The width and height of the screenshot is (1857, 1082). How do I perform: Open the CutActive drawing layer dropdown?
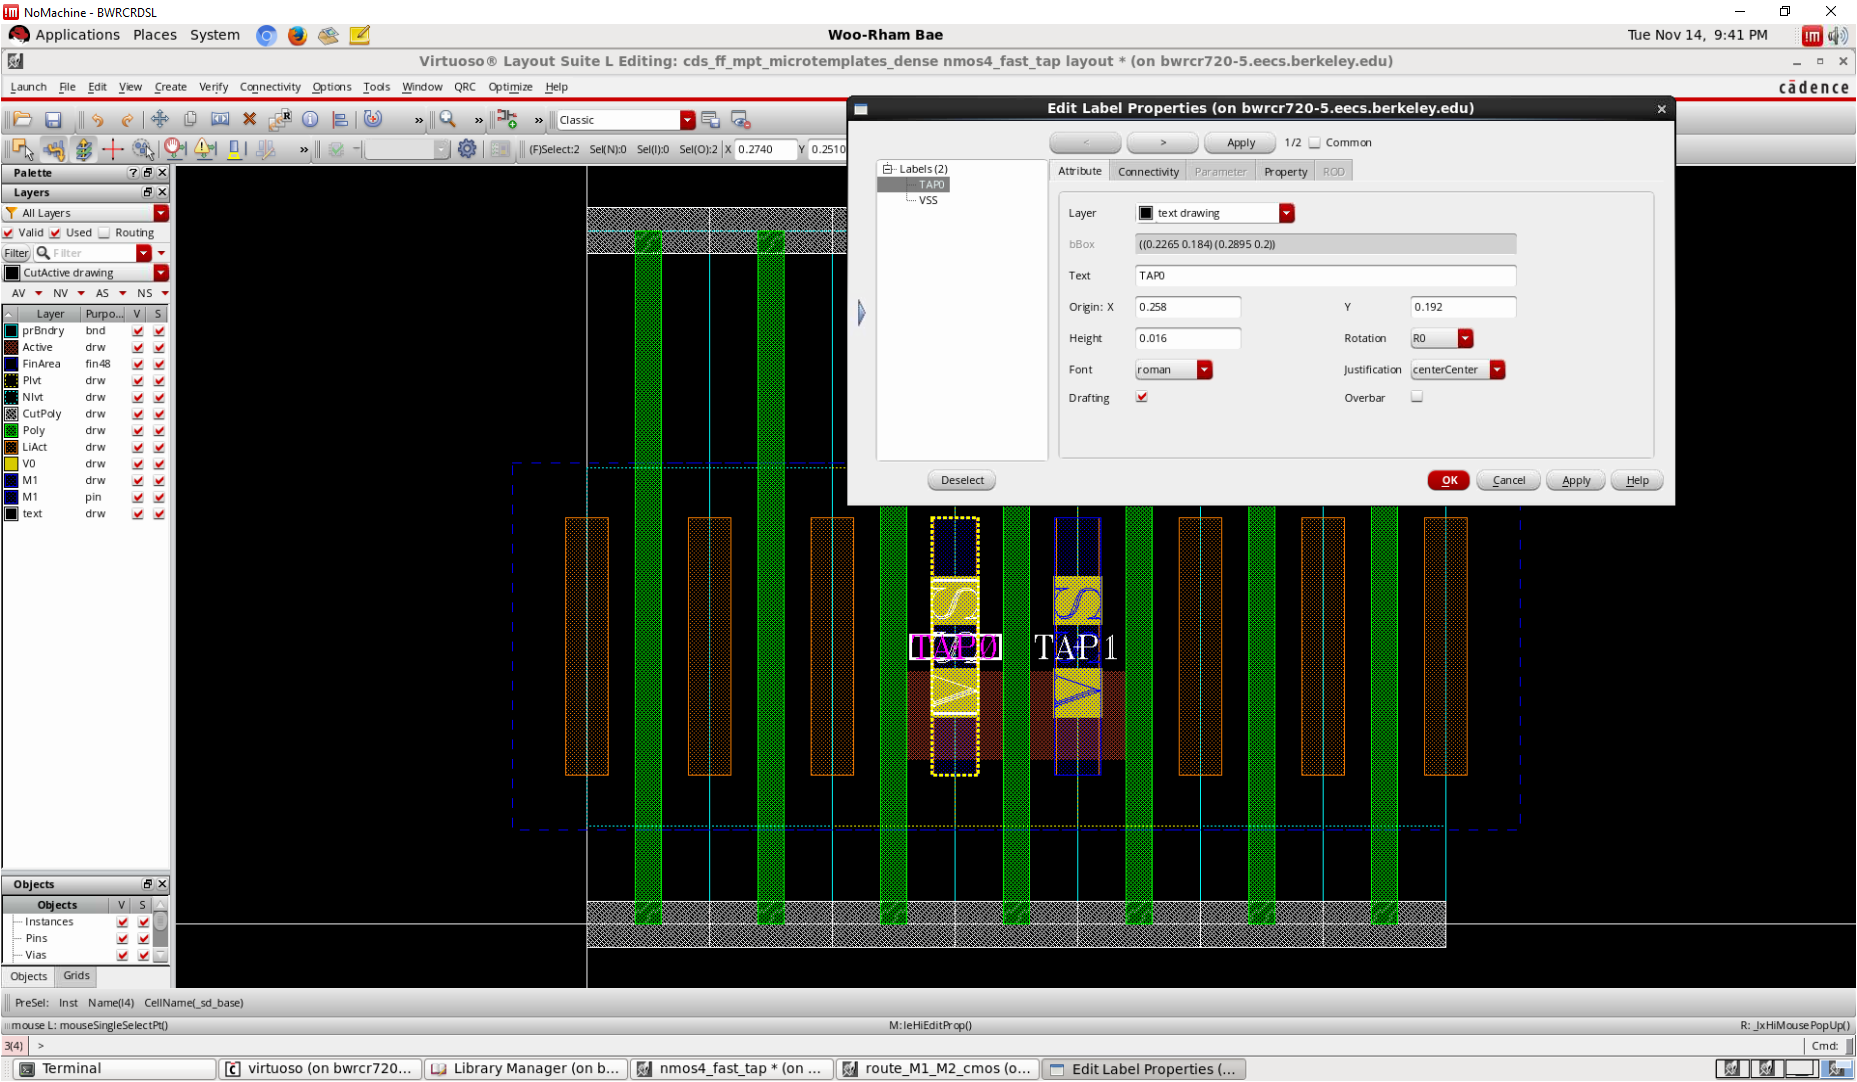click(x=161, y=273)
